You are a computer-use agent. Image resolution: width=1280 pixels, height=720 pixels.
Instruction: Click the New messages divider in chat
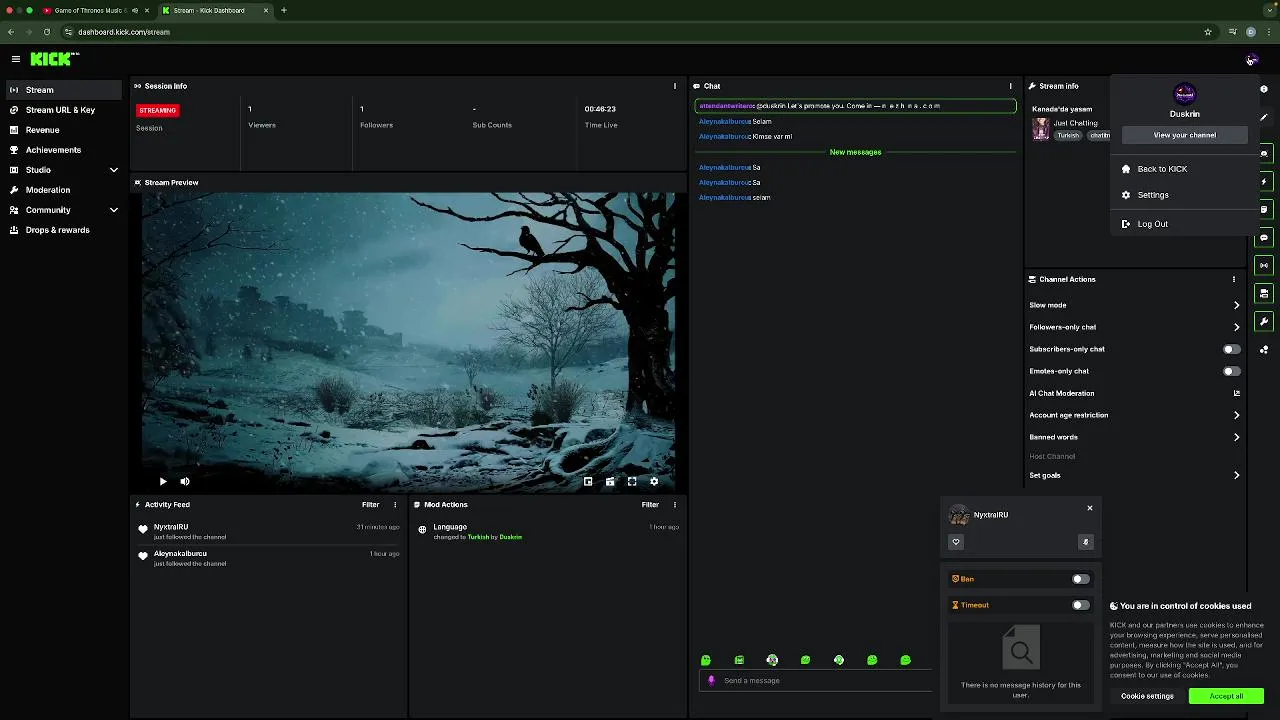tap(855, 152)
